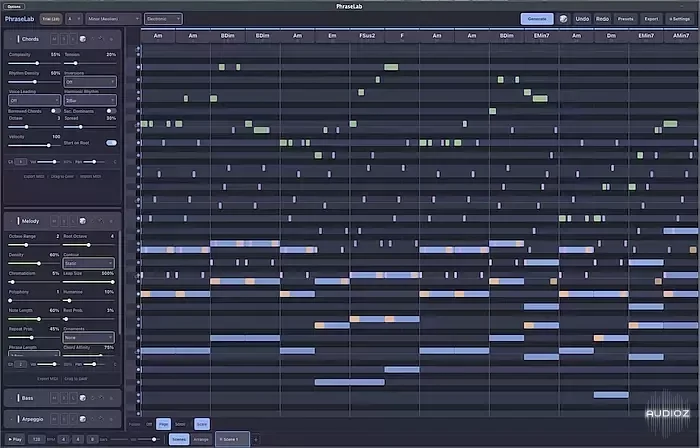Click Export MIDI in Melody panel
The width and height of the screenshot is (700, 448).
click(48, 378)
